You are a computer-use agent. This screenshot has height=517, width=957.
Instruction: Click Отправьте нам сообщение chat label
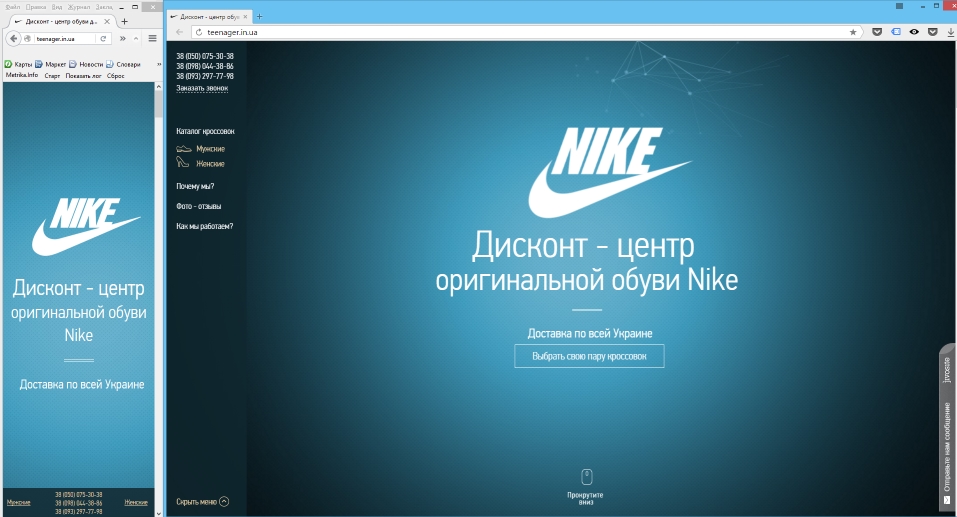coord(947,447)
